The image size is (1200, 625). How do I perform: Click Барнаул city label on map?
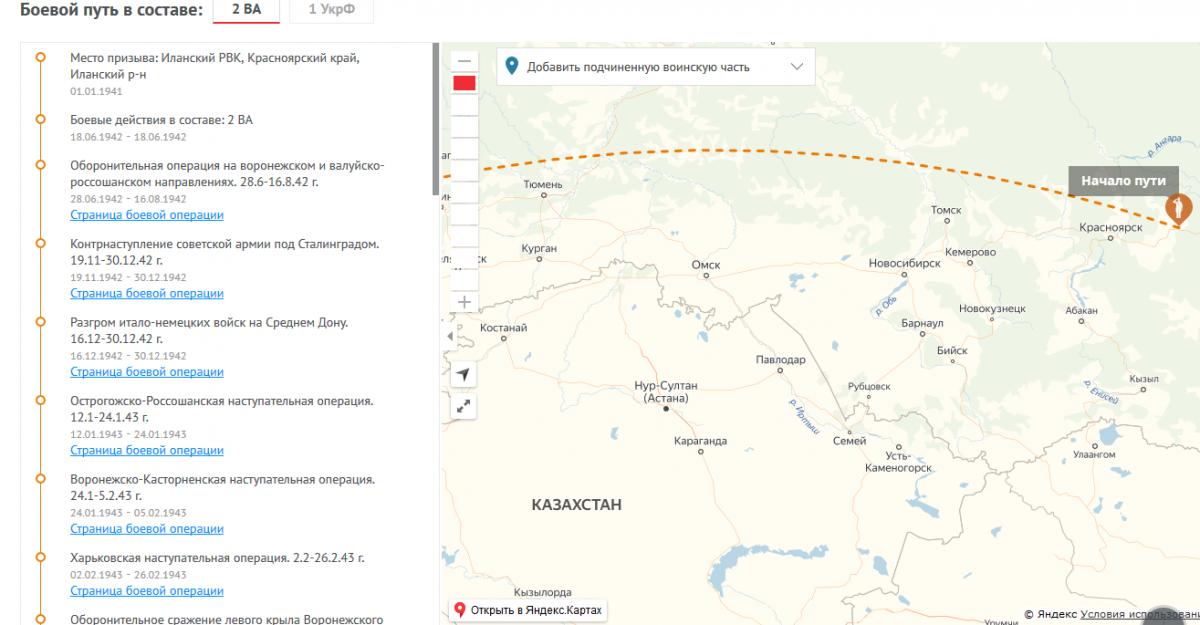(922, 324)
